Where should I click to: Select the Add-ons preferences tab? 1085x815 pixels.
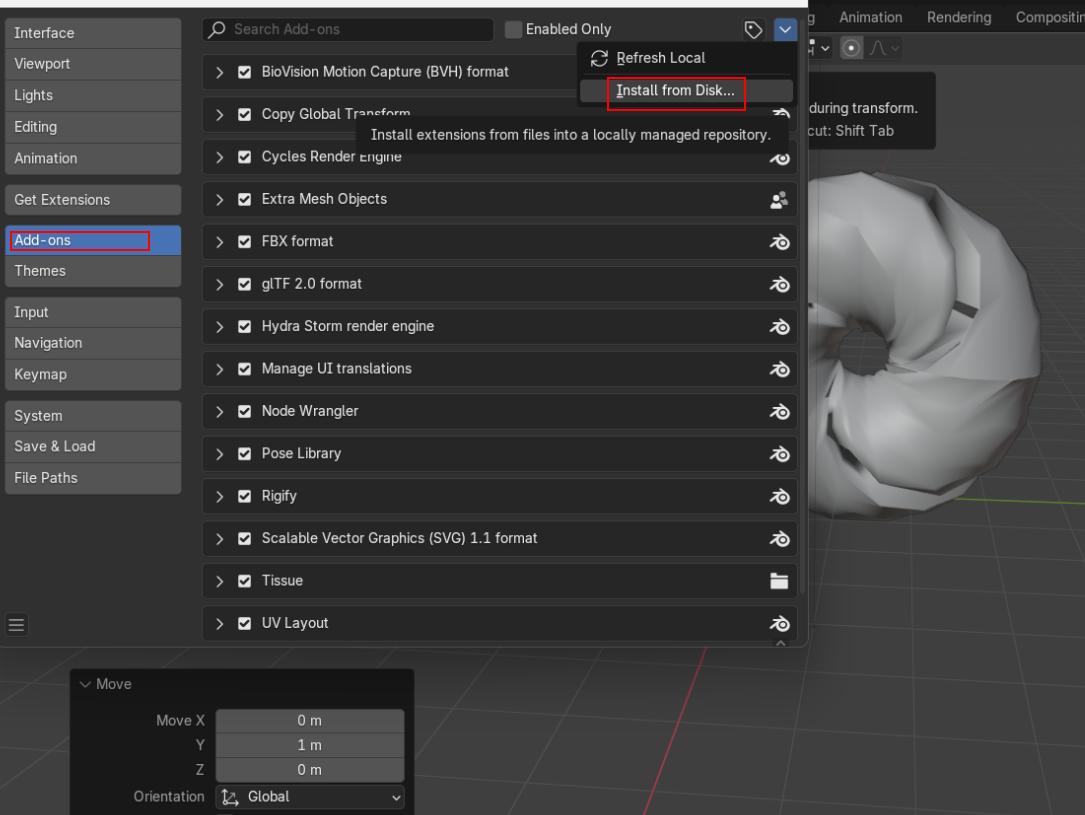coord(93,240)
